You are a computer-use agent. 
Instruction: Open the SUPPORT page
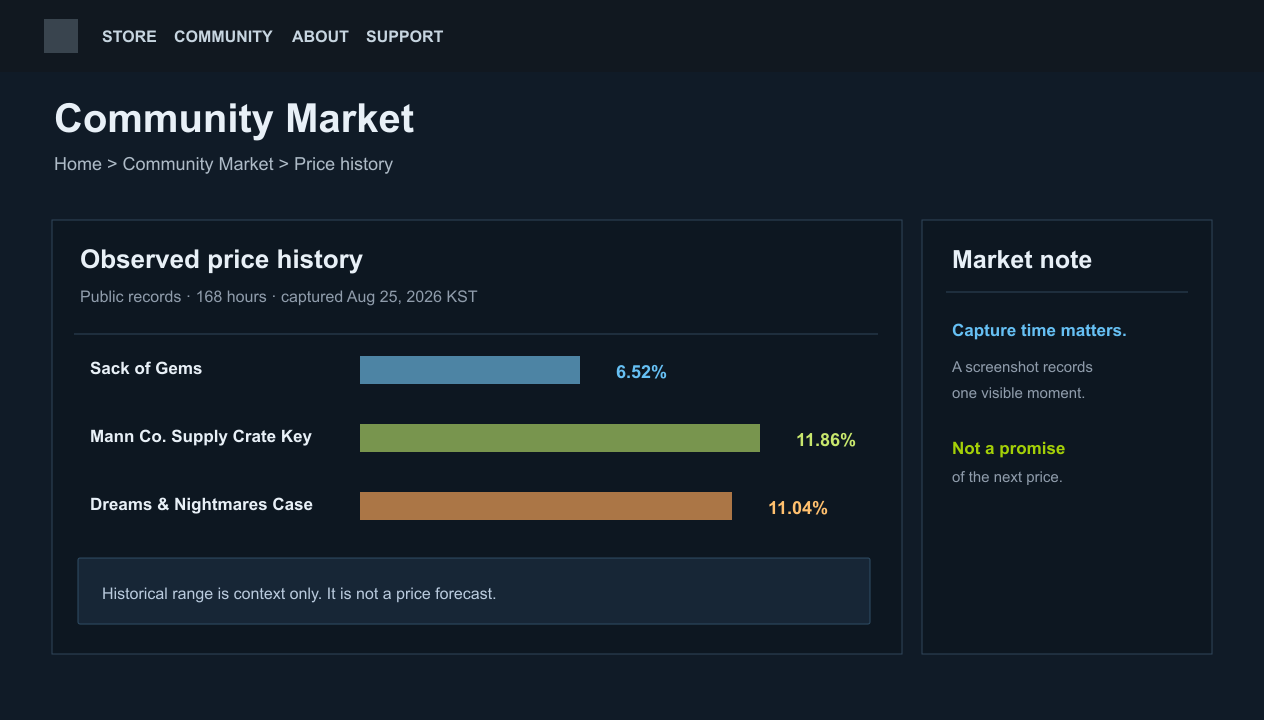(x=404, y=36)
